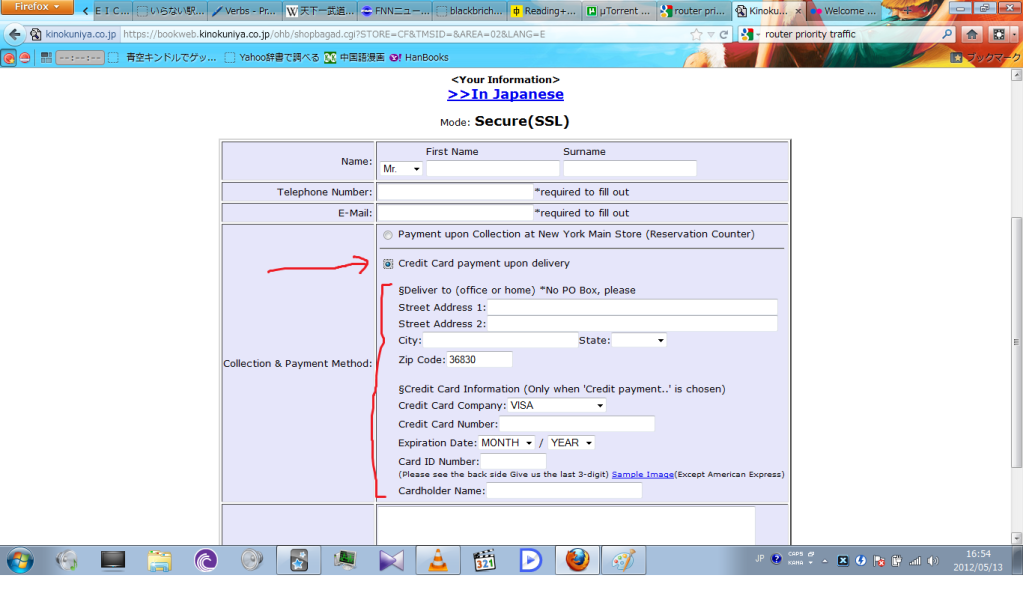Open the Sample Image link

pos(642,474)
